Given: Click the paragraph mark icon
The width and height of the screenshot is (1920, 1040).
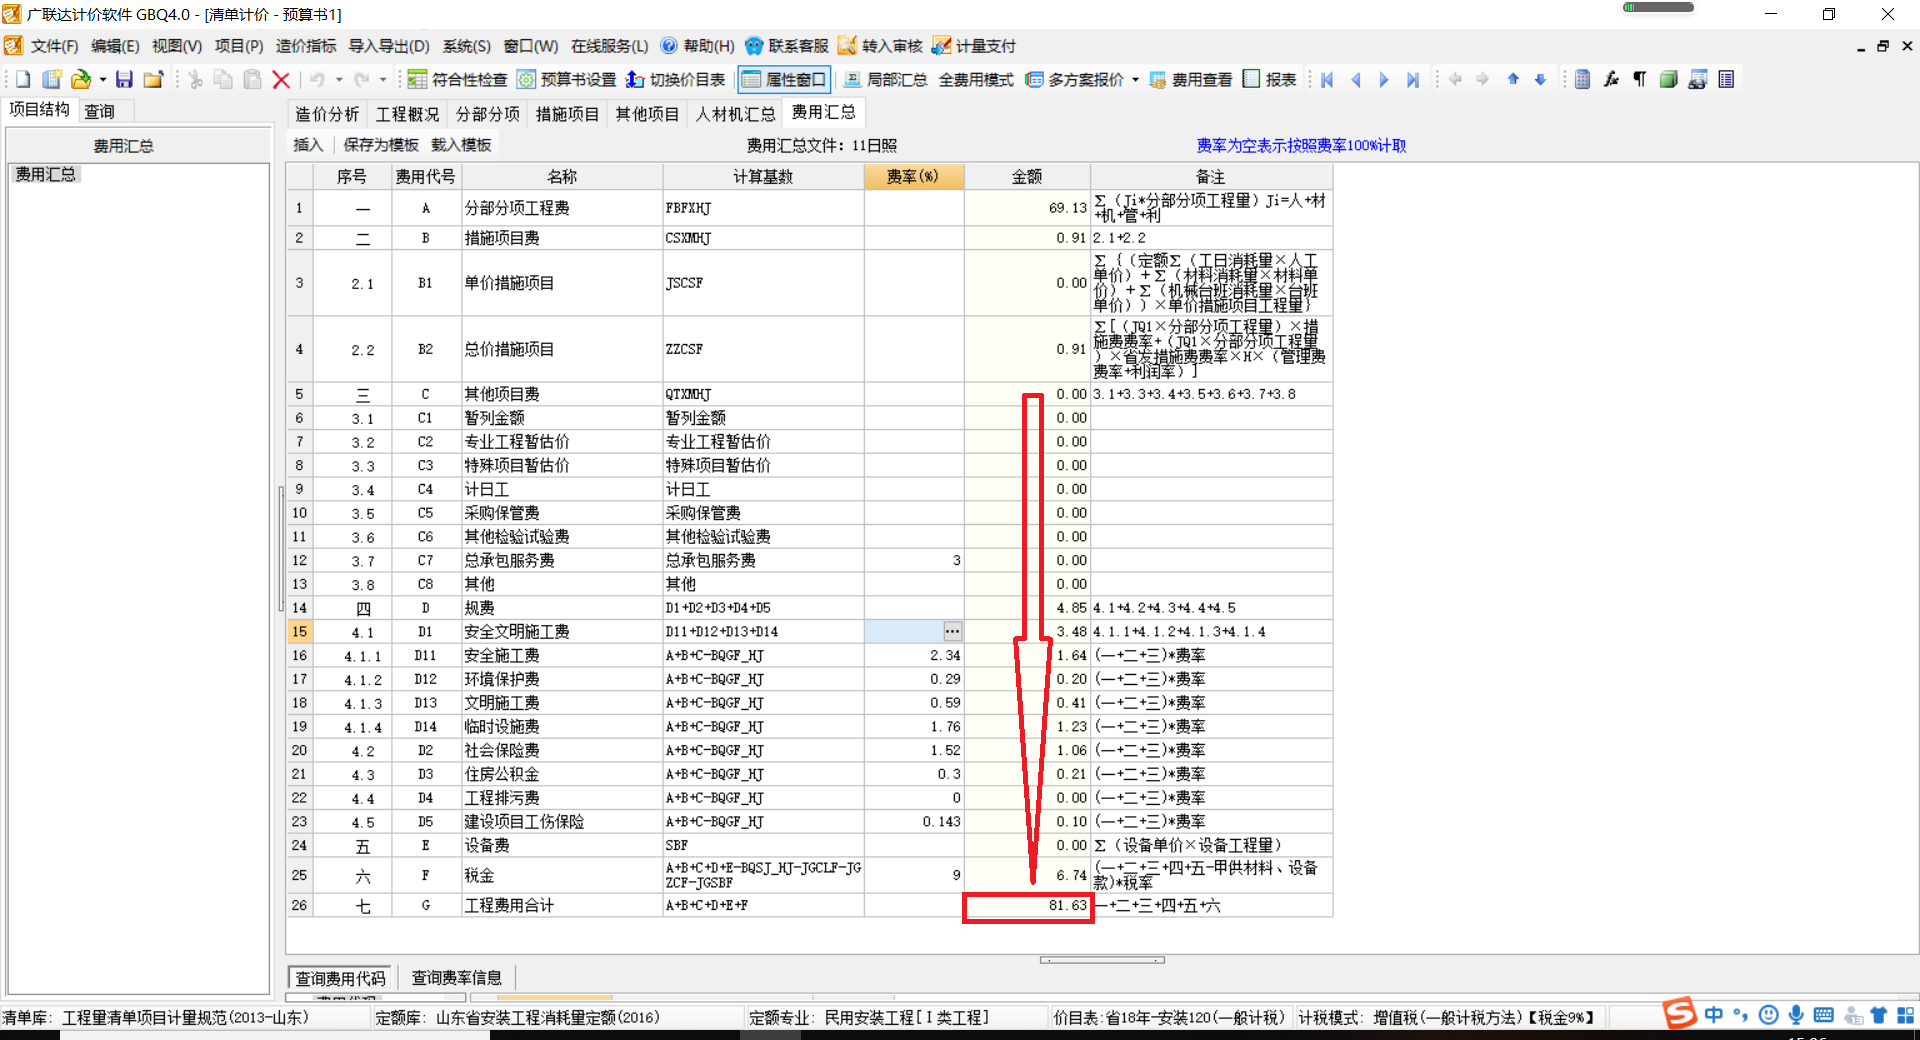Looking at the screenshot, I should 1640,79.
